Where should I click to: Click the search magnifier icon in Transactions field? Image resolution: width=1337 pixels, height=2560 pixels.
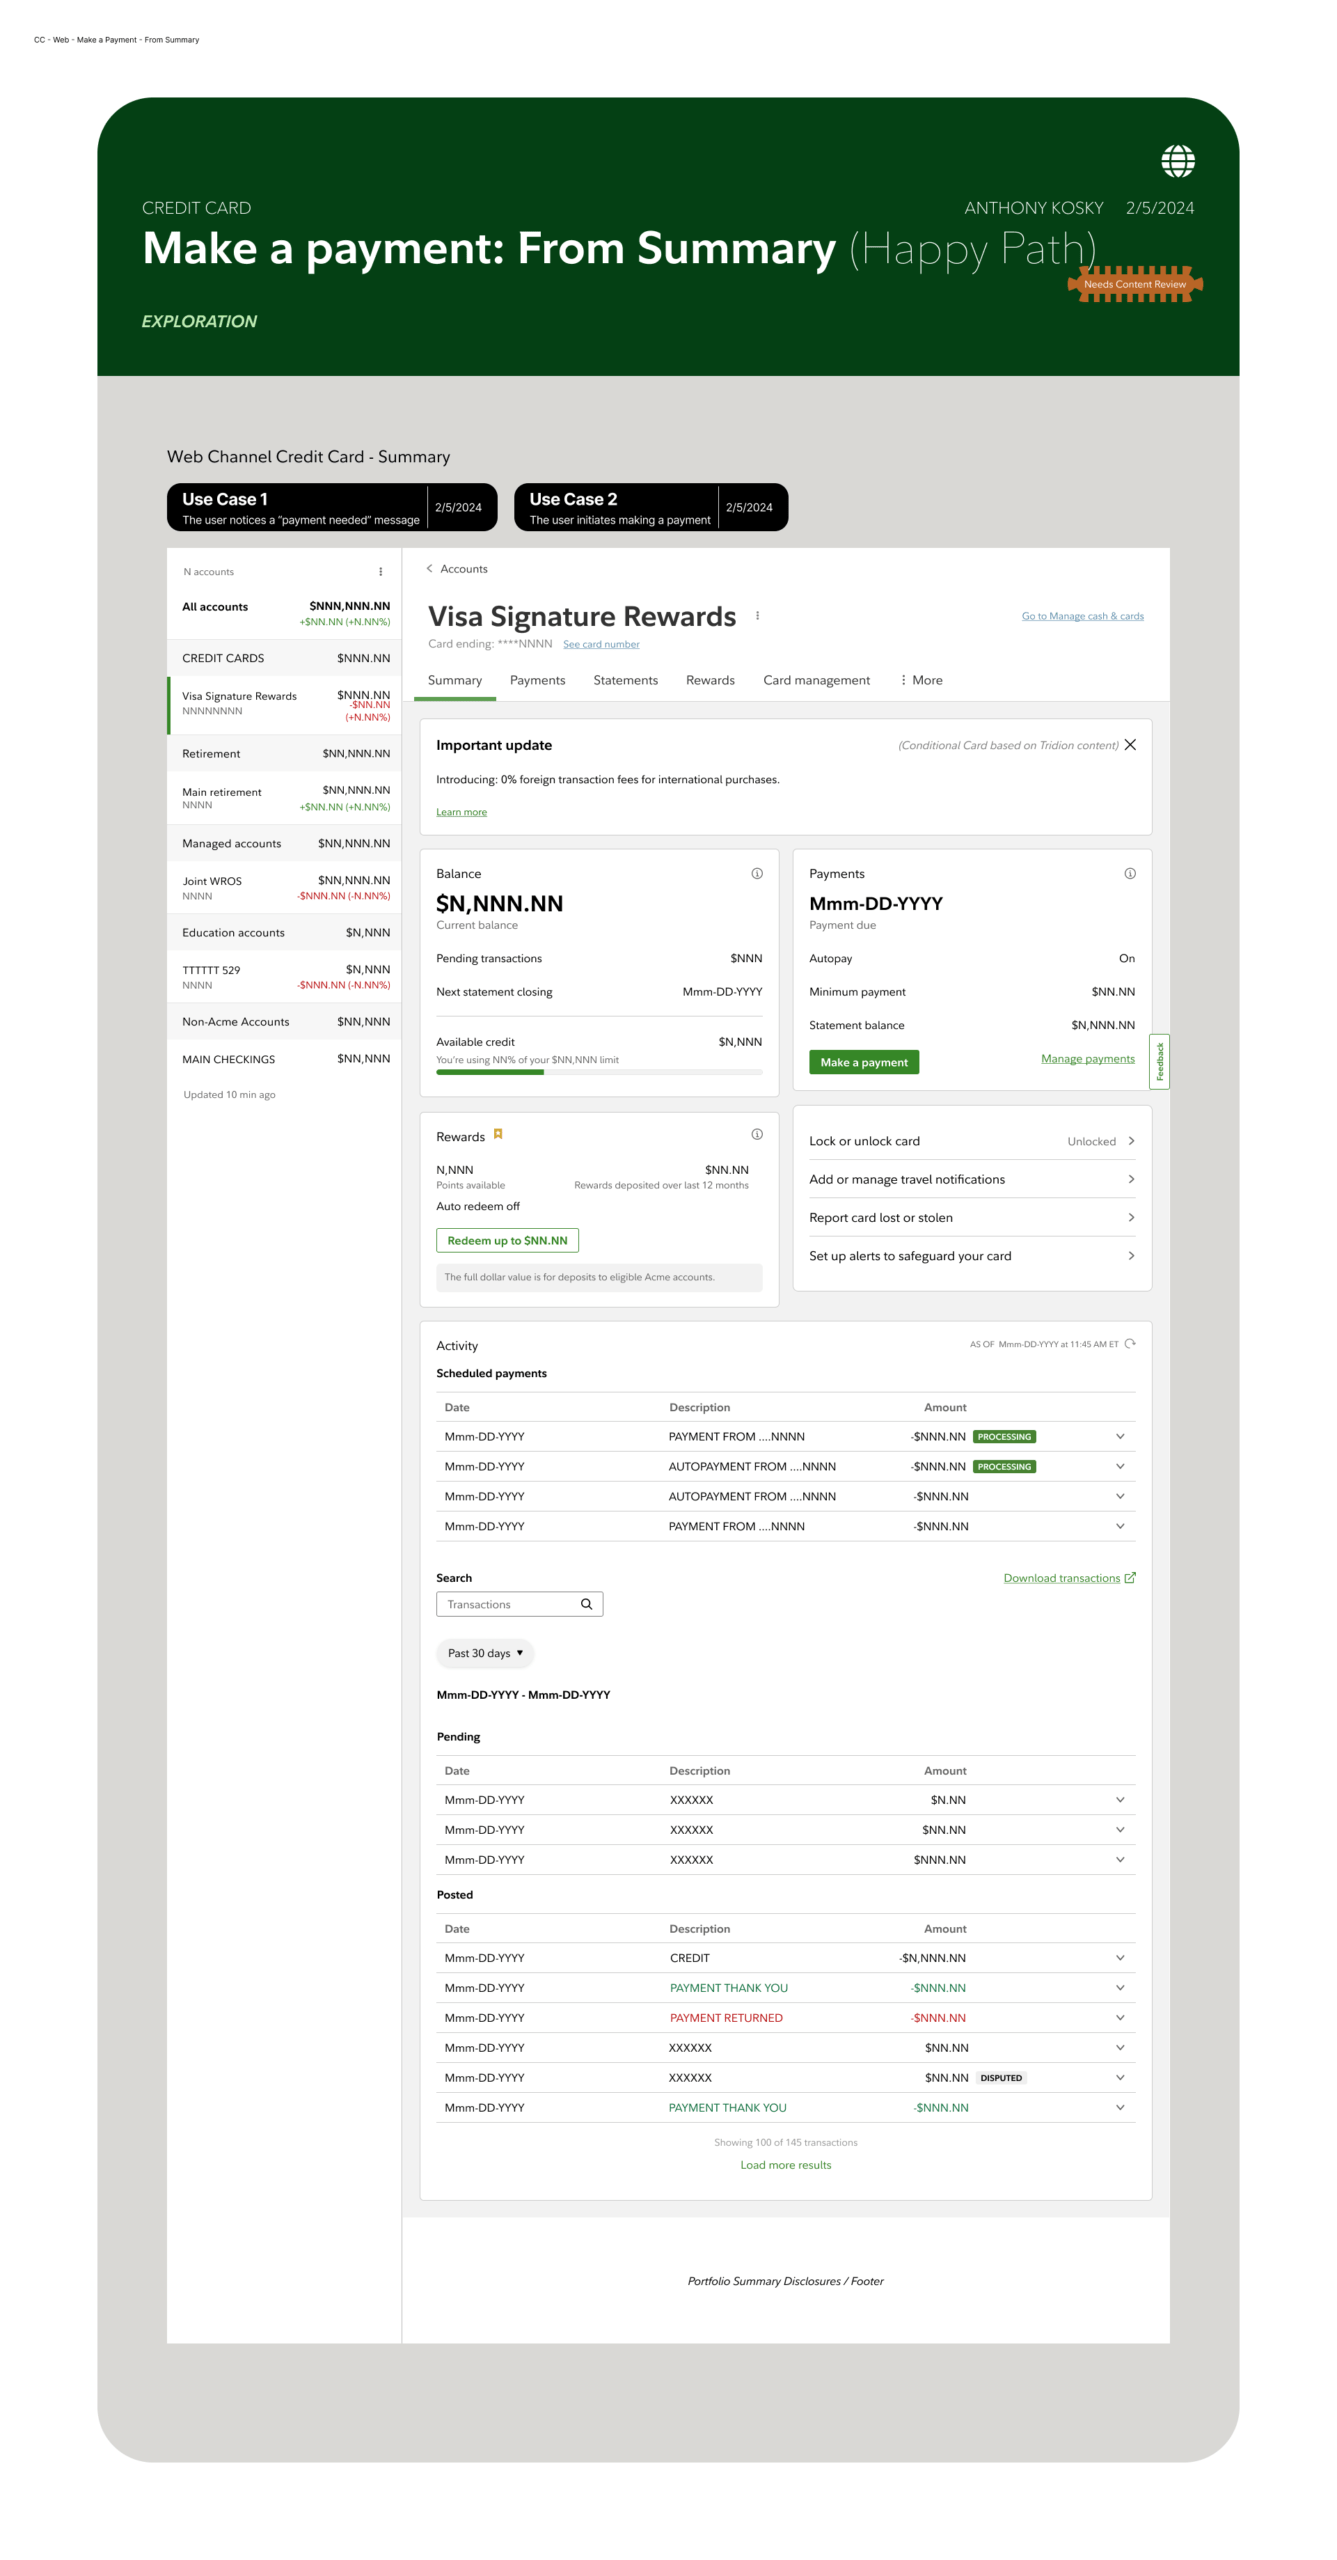pyautogui.click(x=586, y=1603)
